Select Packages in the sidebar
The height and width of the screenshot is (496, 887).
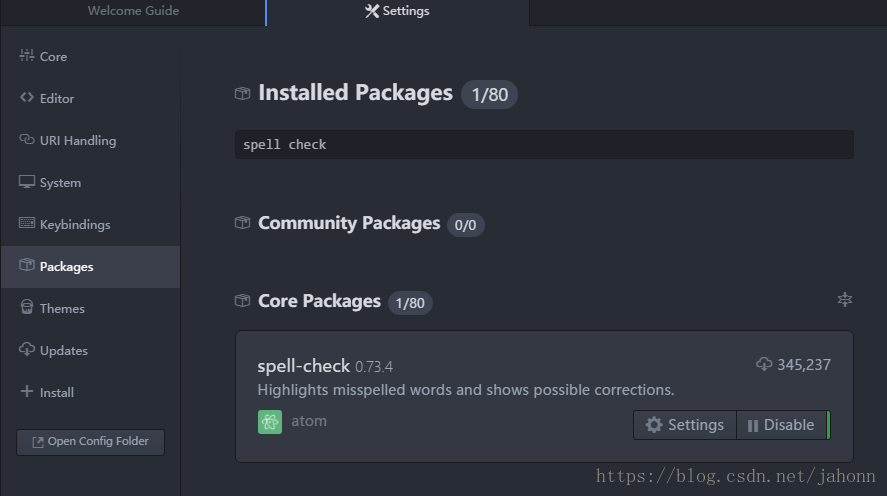(91, 267)
